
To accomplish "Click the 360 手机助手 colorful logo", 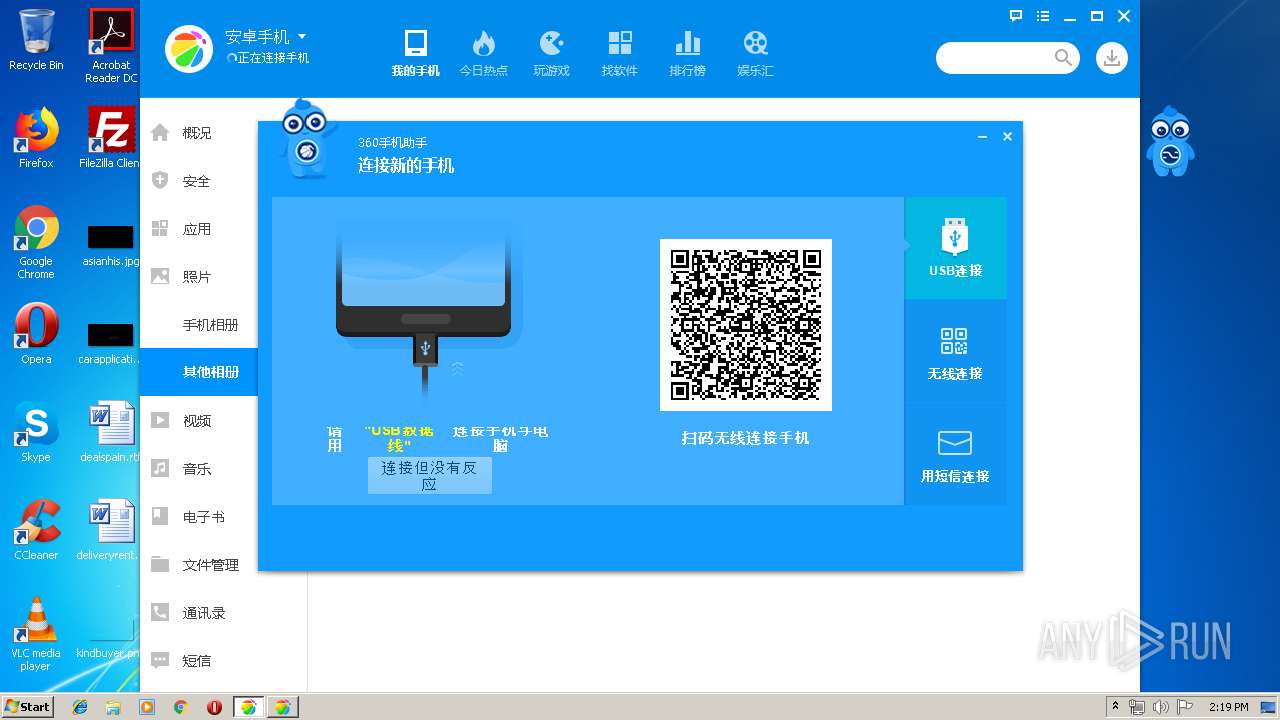I will coord(190,48).
